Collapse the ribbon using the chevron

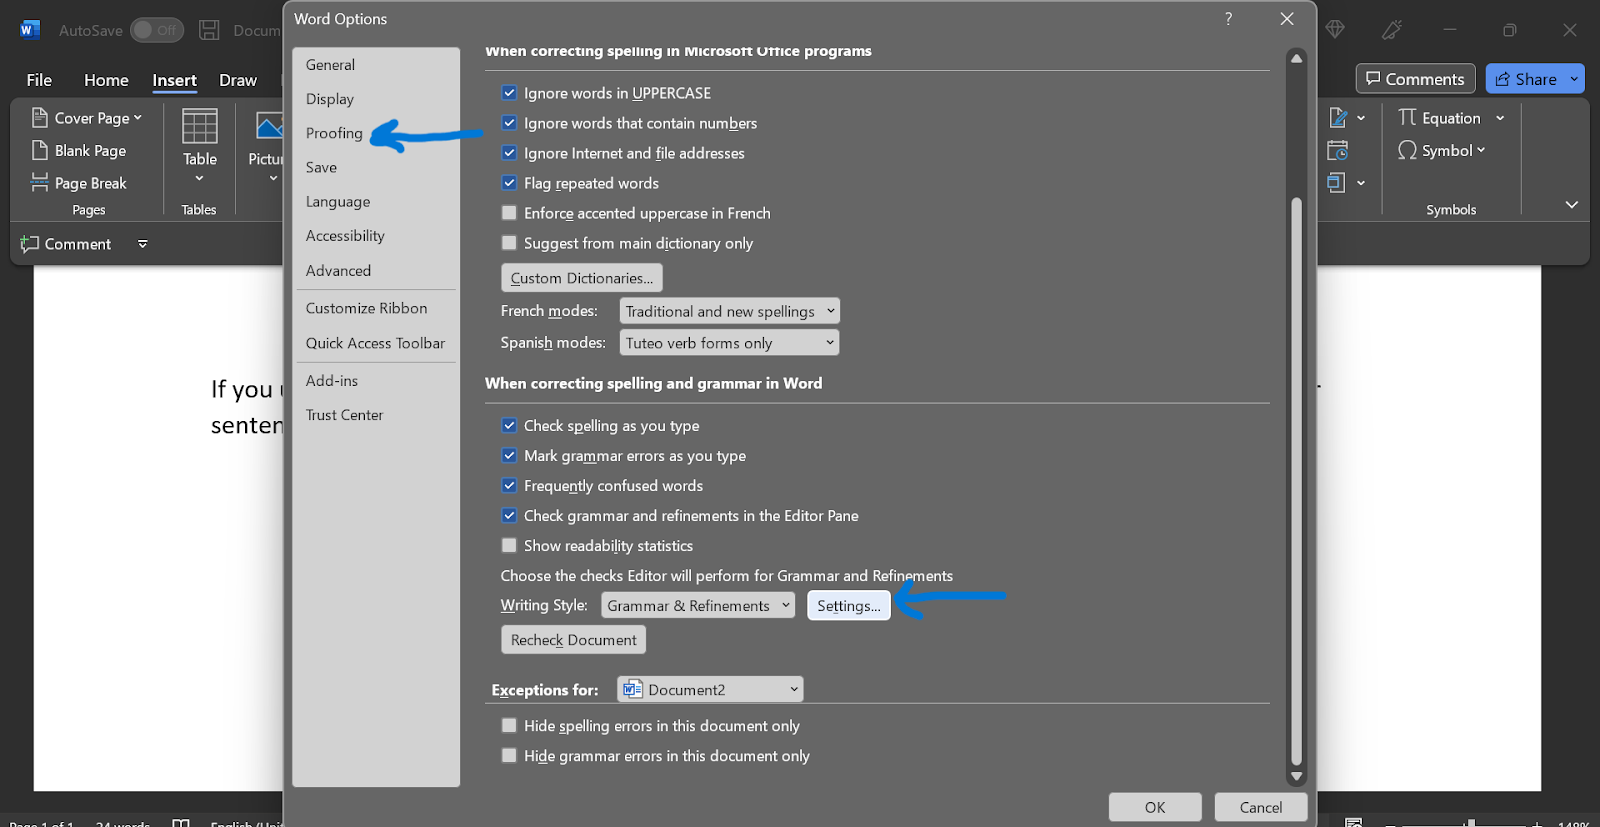1572,205
